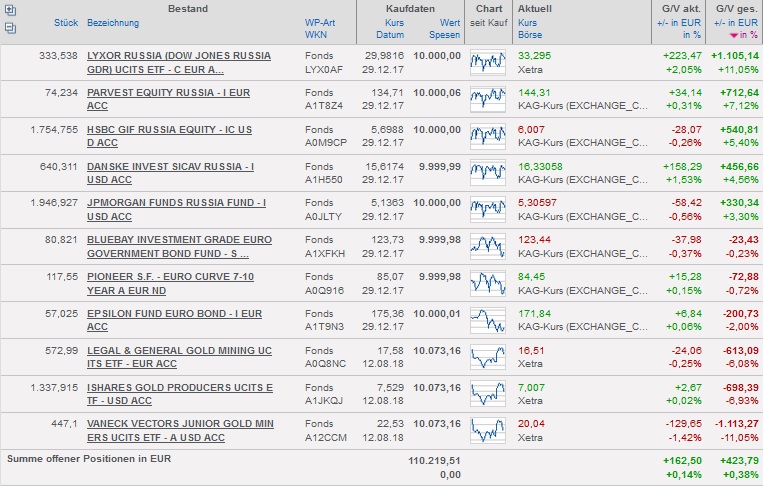Collapse all rows with the minus icon
The width and height of the screenshot is (763, 486).
[10, 28]
